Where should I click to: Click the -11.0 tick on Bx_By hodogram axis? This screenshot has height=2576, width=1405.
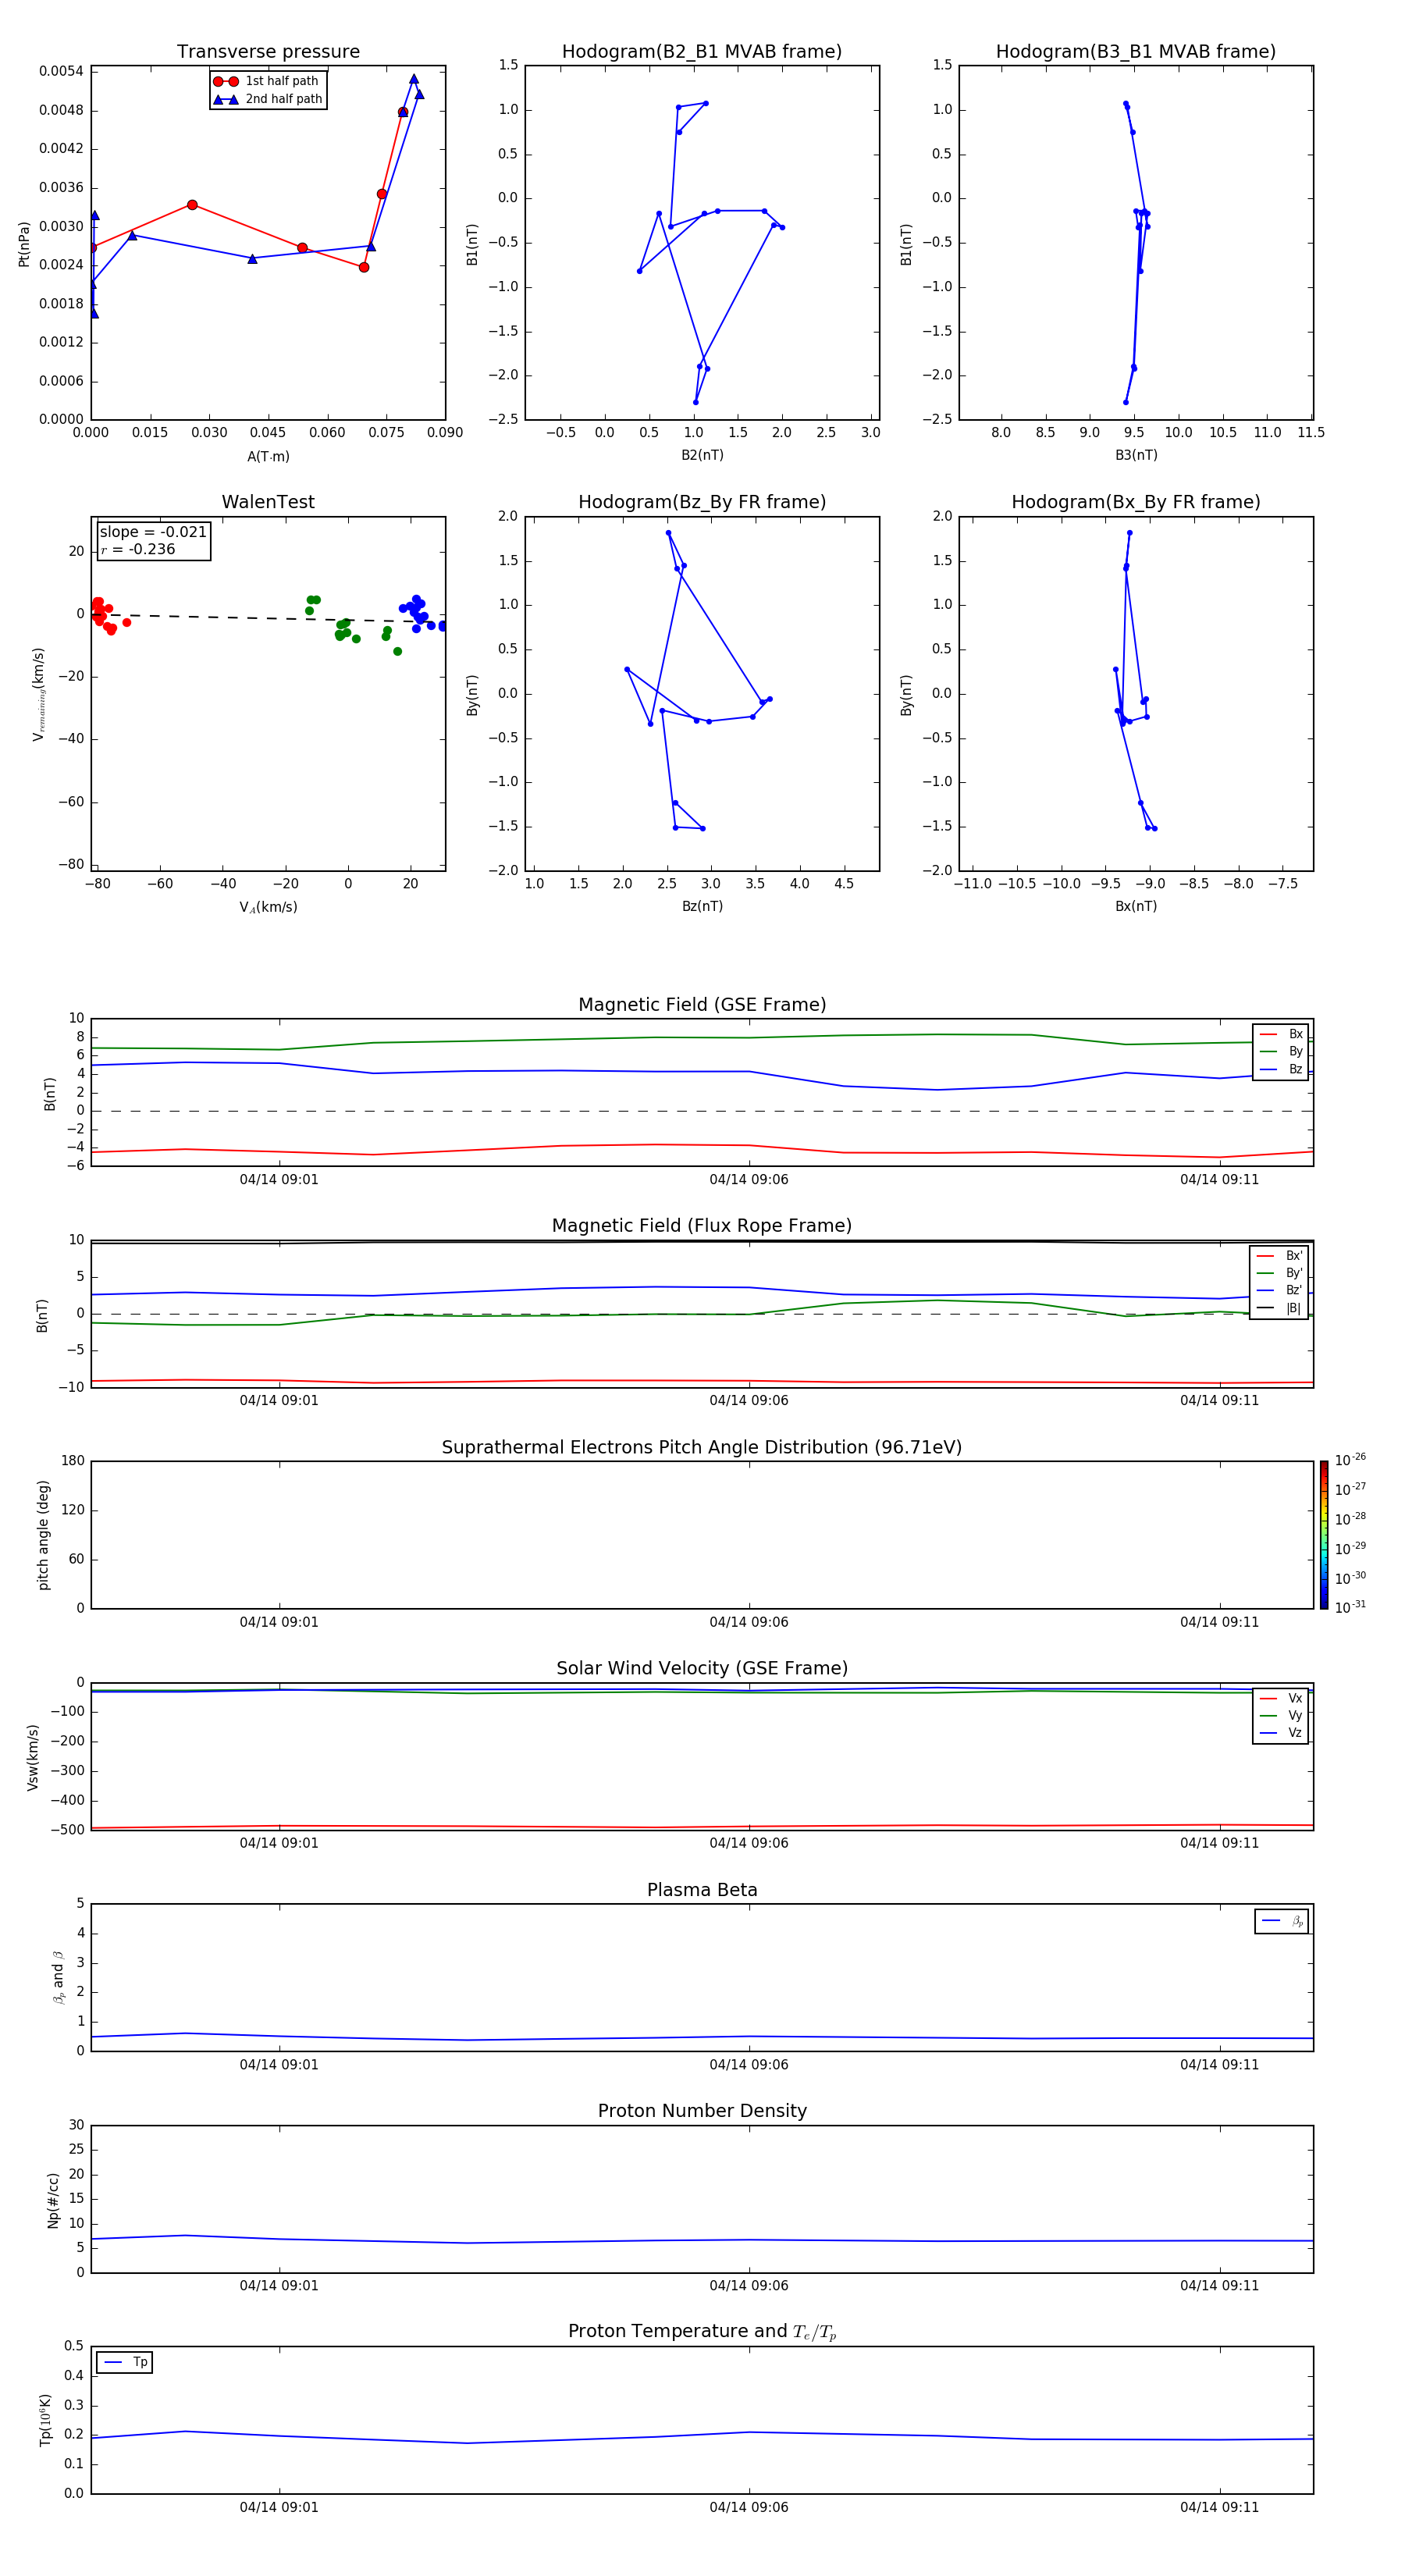pos(973,884)
